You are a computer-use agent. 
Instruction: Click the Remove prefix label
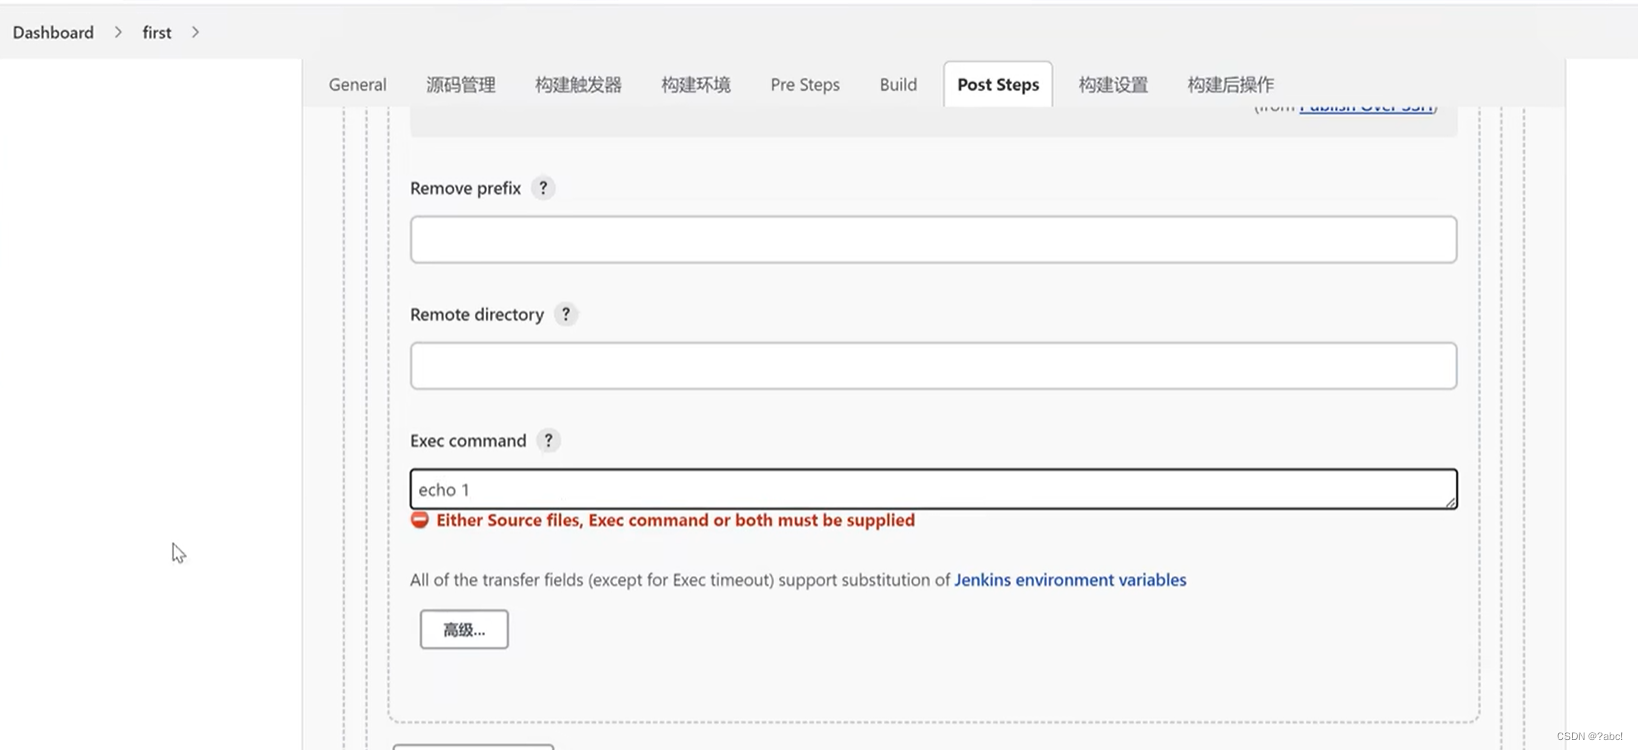[466, 188]
